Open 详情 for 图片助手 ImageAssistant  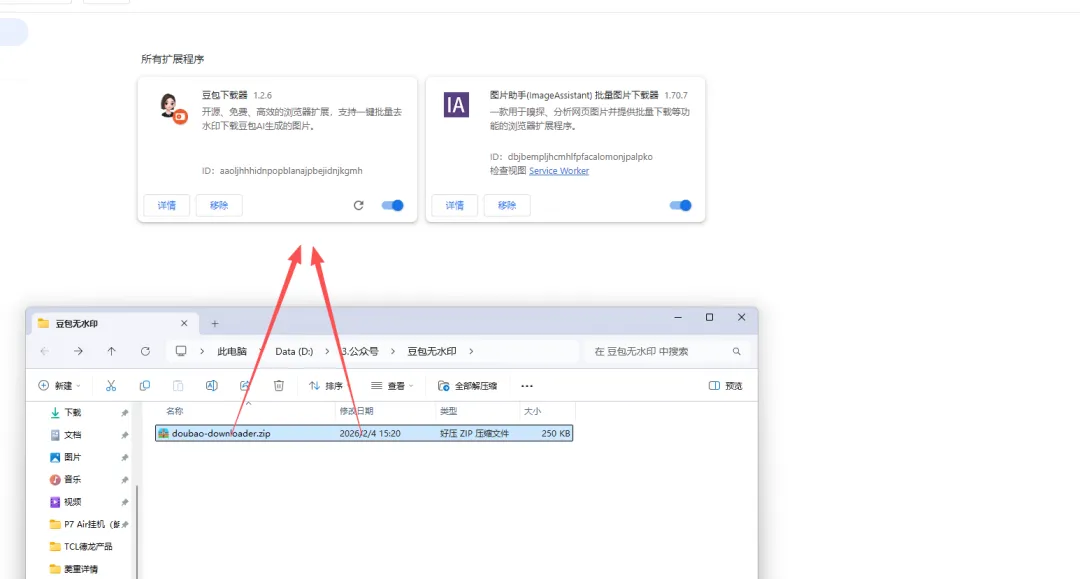[455, 205]
